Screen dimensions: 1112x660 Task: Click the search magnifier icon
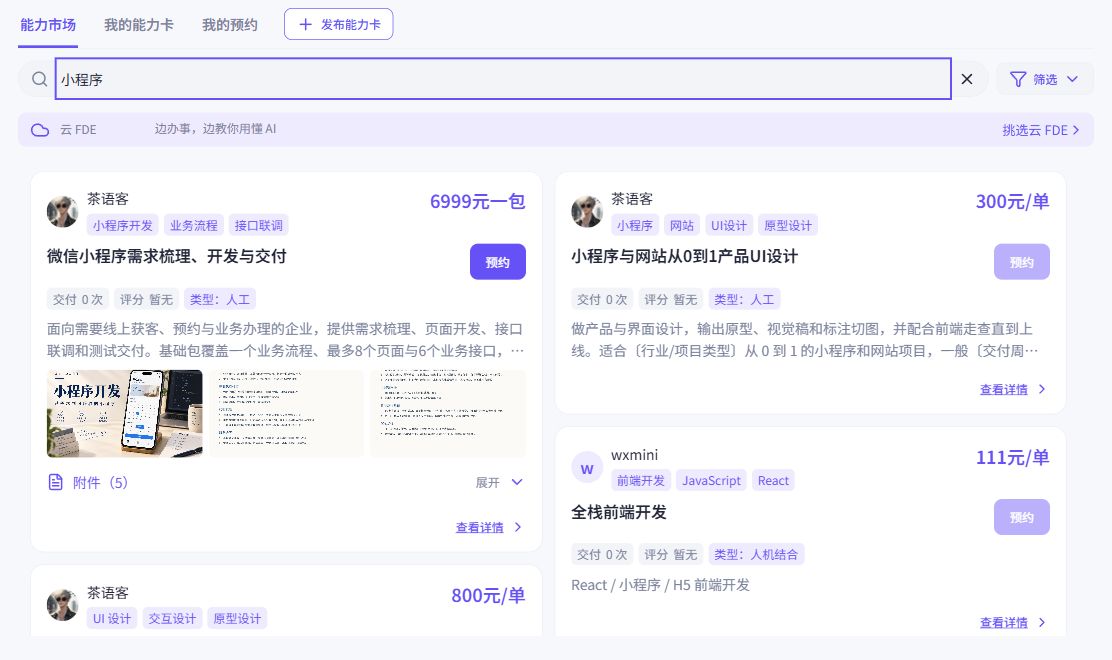coord(40,79)
